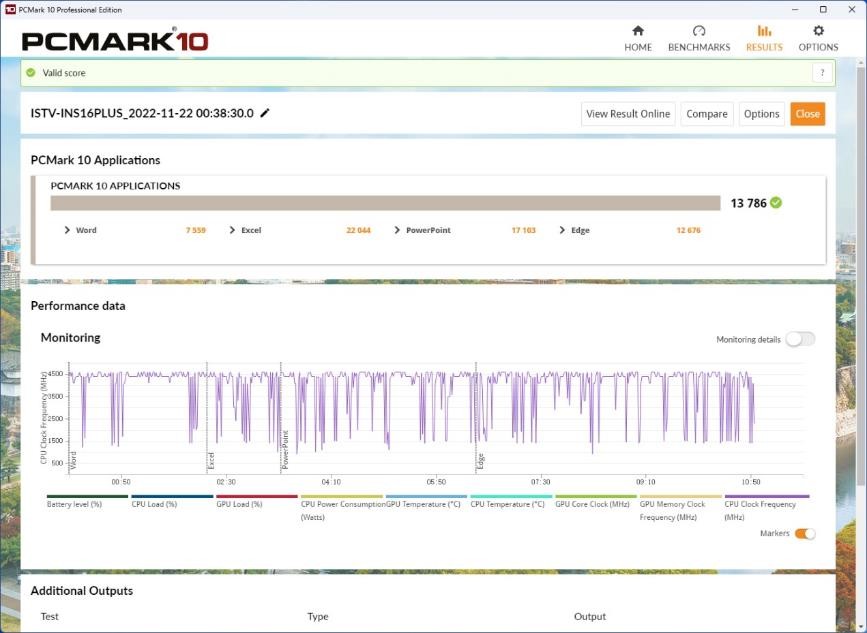The width and height of the screenshot is (867, 633).
Task: Click the PCMark 10 app title icon
Action: pos(10,9)
